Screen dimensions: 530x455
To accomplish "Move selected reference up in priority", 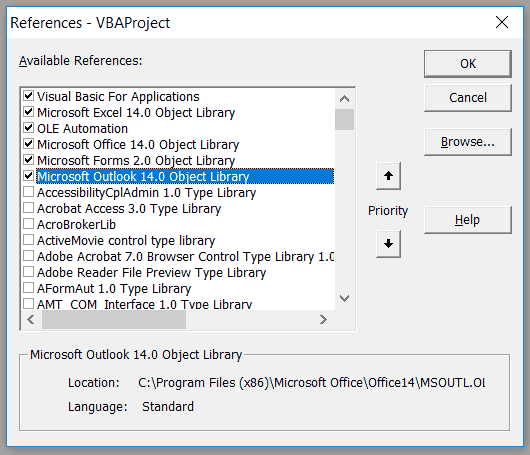I will [388, 176].
